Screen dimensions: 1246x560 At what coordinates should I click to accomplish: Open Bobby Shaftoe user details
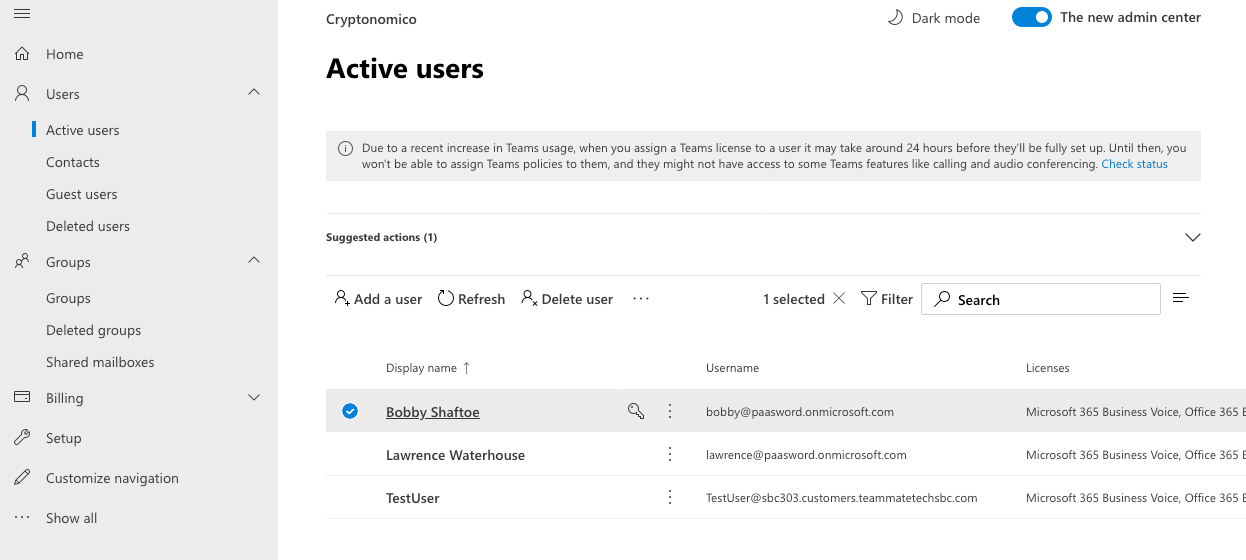[x=433, y=412]
